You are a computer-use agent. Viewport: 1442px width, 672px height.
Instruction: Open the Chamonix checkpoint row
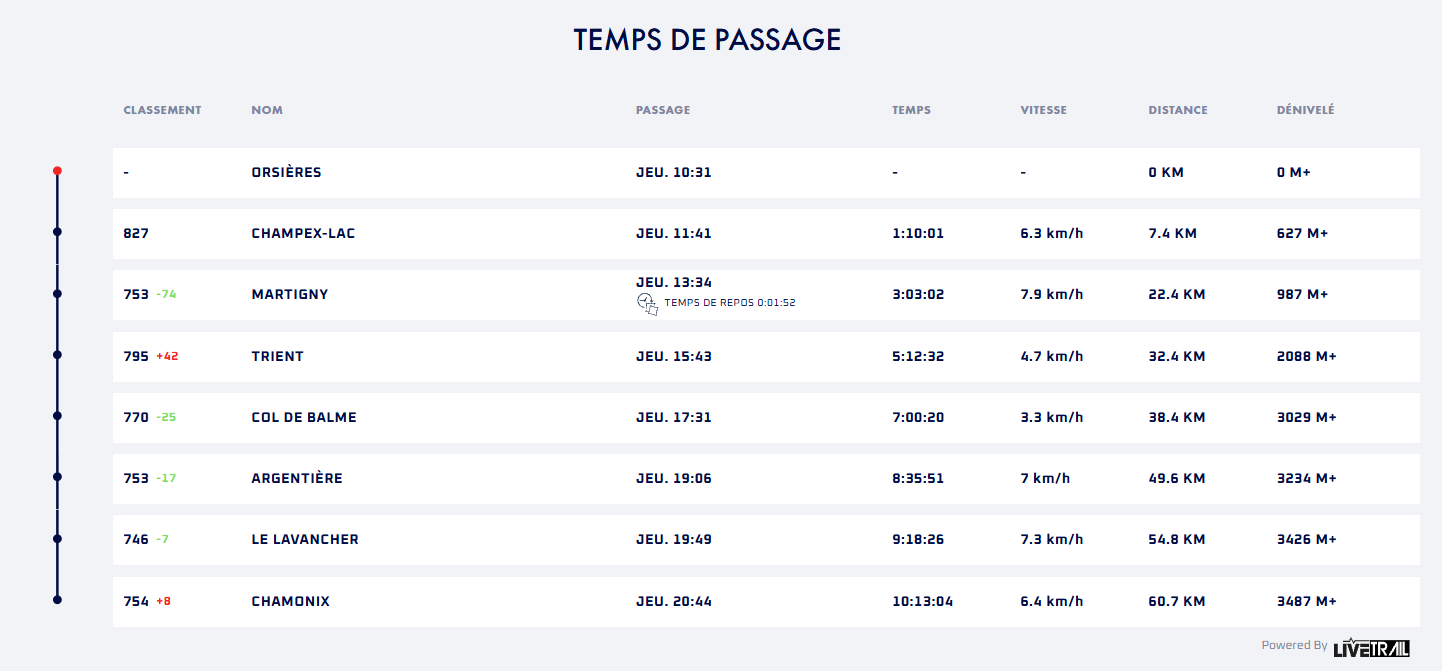click(x=766, y=602)
